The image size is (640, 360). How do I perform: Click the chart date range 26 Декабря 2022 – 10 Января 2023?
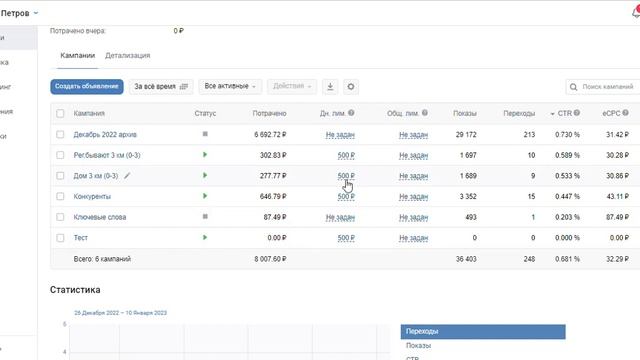pos(120,313)
